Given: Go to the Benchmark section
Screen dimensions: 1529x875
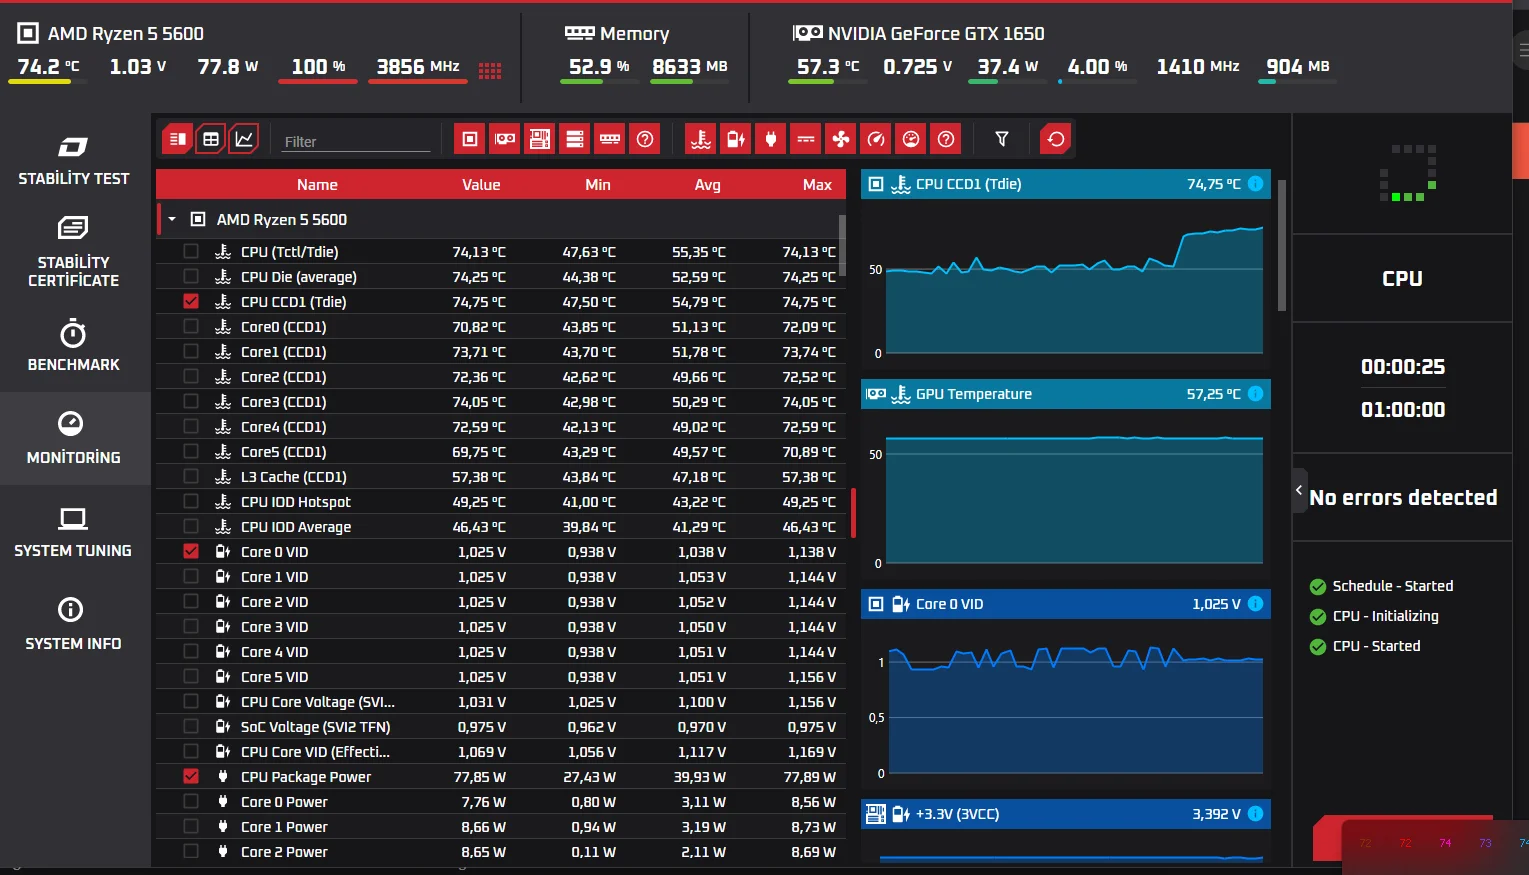Looking at the screenshot, I should [73, 346].
